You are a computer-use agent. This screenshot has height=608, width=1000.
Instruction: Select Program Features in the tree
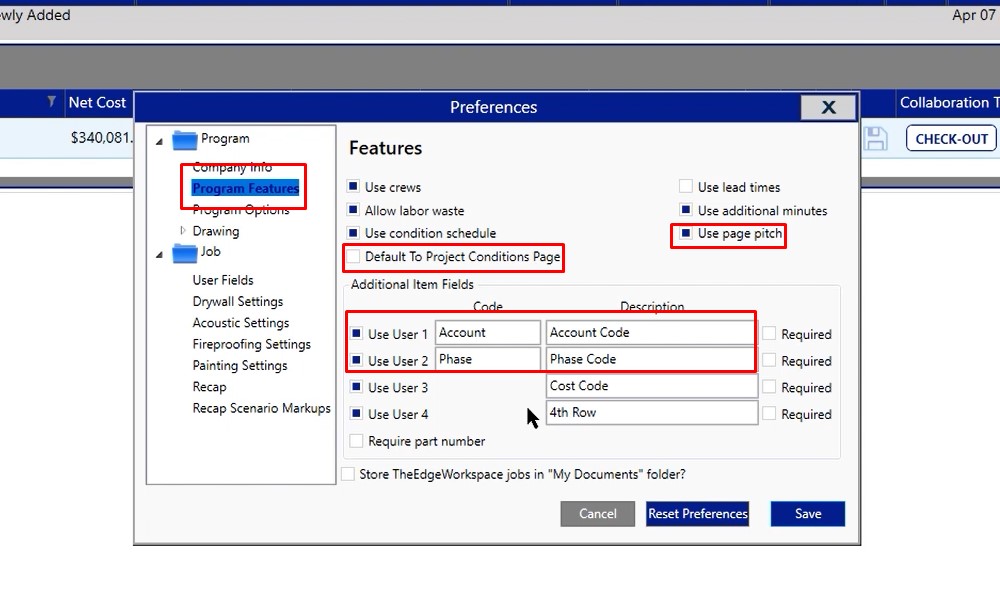pos(245,188)
